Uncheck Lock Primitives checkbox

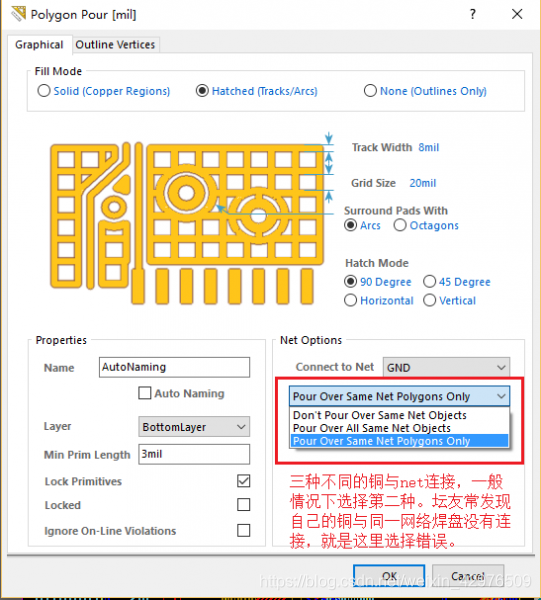click(244, 481)
